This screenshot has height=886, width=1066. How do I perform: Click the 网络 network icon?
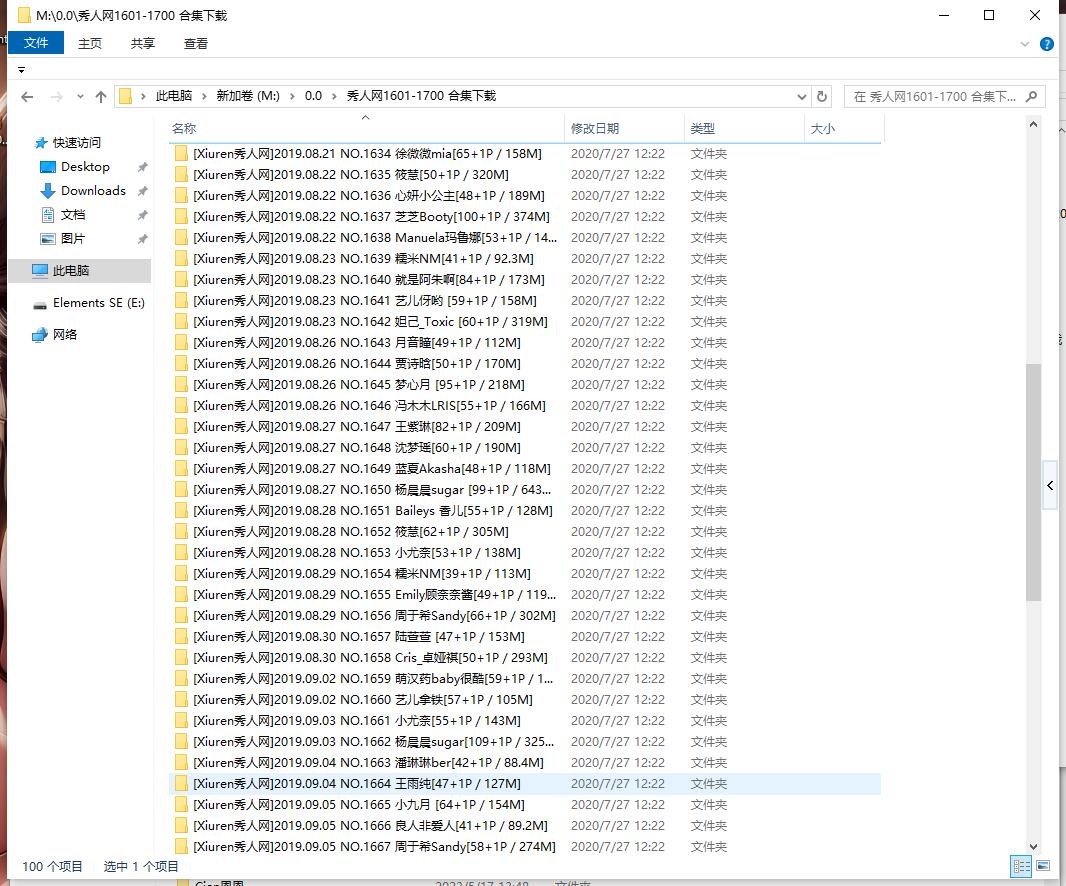tap(40, 335)
